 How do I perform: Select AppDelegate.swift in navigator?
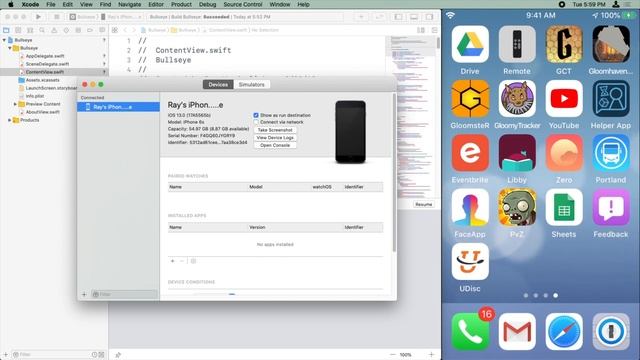pos(45,56)
